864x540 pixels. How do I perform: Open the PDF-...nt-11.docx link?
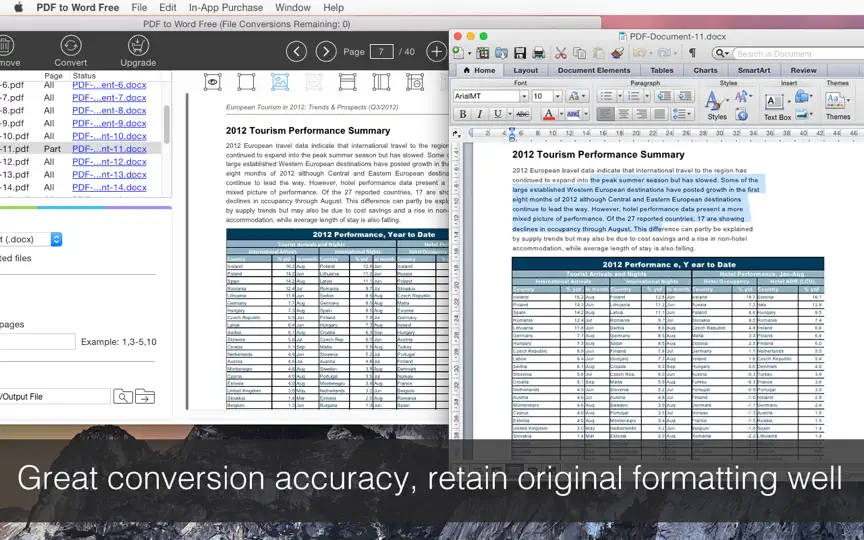click(x=109, y=149)
